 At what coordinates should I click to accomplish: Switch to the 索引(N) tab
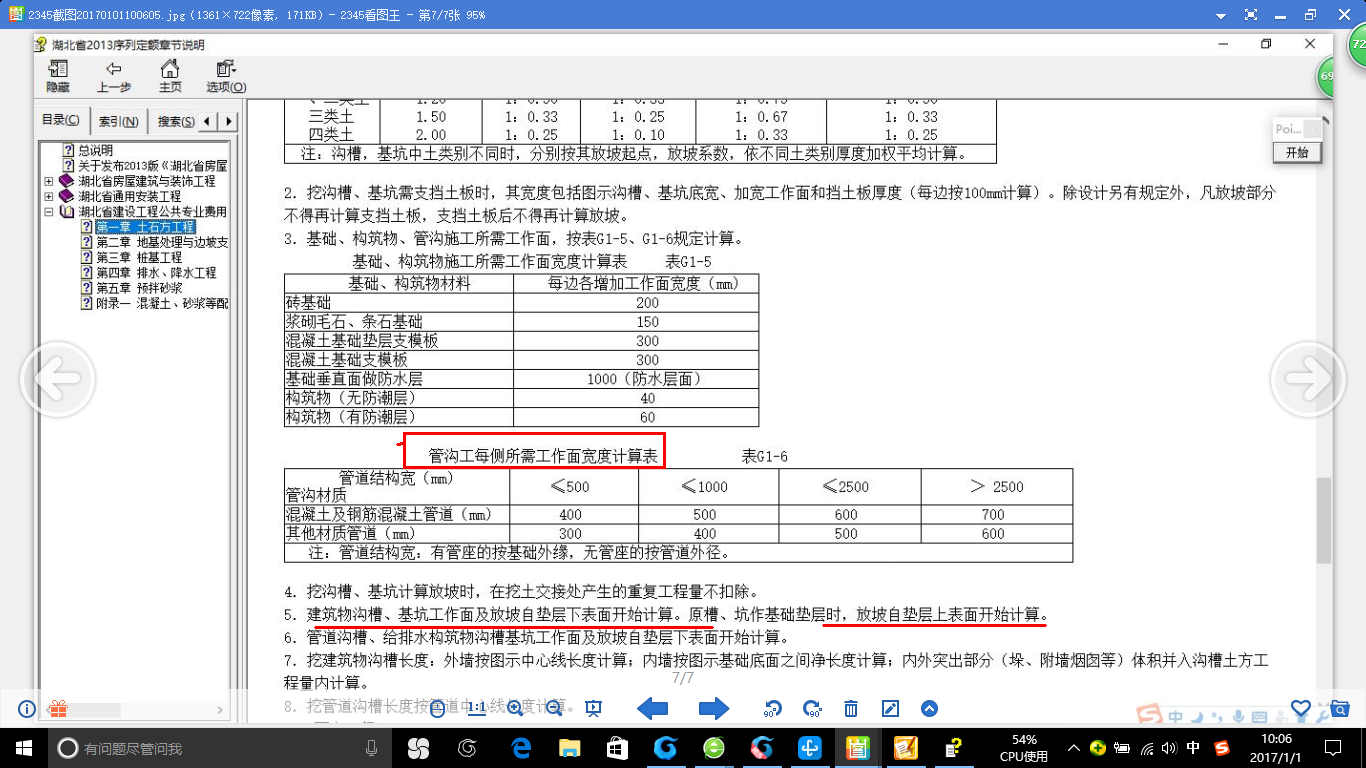tap(118, 122)
